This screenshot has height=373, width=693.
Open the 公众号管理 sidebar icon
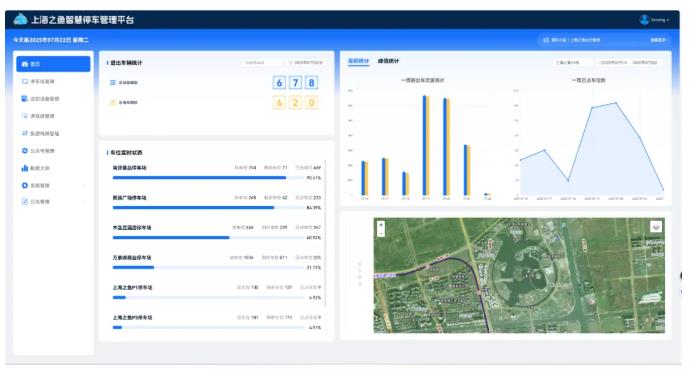pos(25,151)
